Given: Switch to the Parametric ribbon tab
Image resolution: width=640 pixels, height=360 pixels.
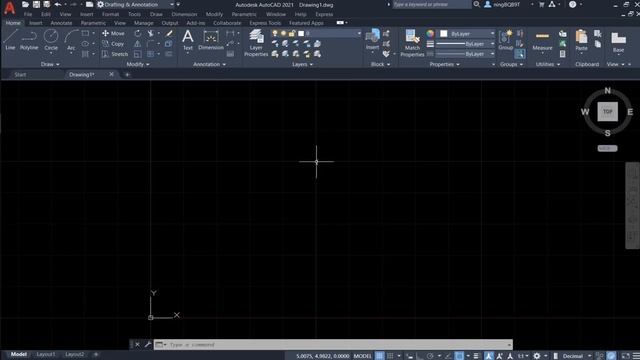Looking at the screenshot, I should coord(93,23).
